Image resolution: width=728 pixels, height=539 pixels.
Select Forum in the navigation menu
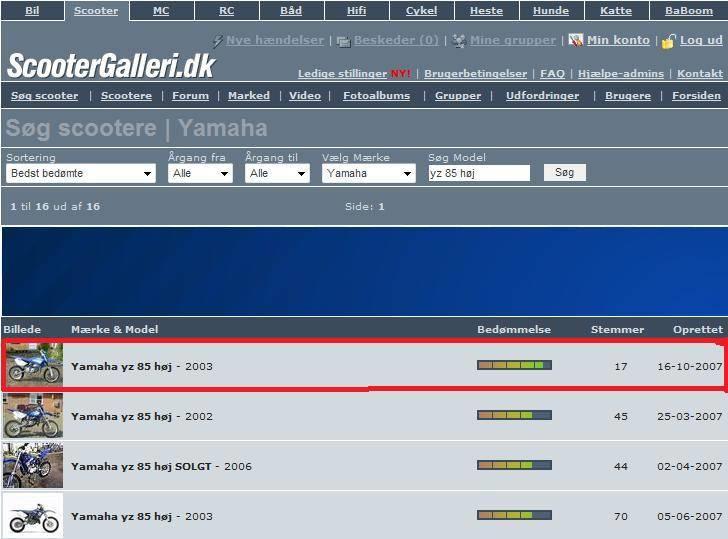(x=190, y=96)
